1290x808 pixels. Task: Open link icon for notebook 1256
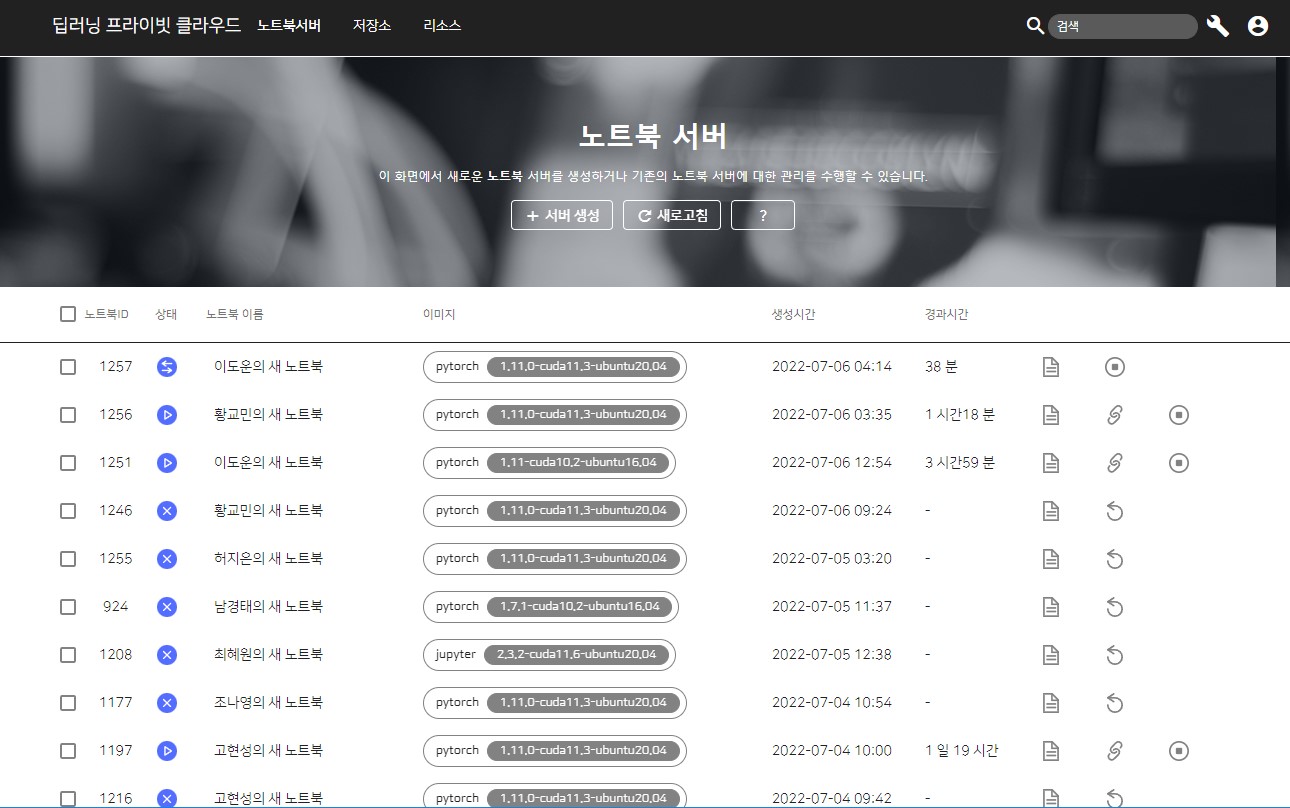pyautogui.click(x=1115, y=415)
